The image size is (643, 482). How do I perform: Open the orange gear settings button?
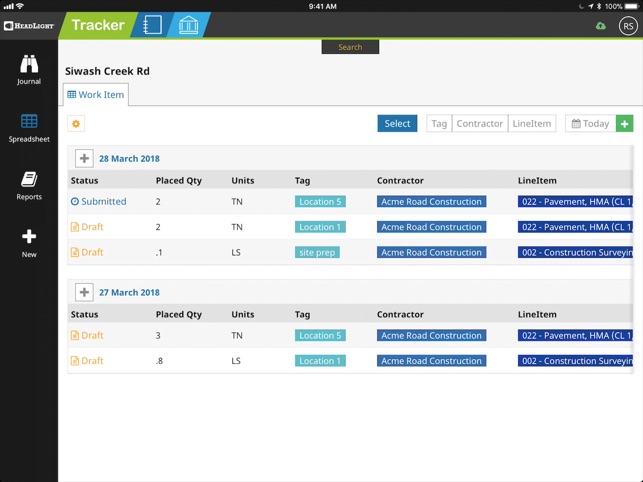76,124
